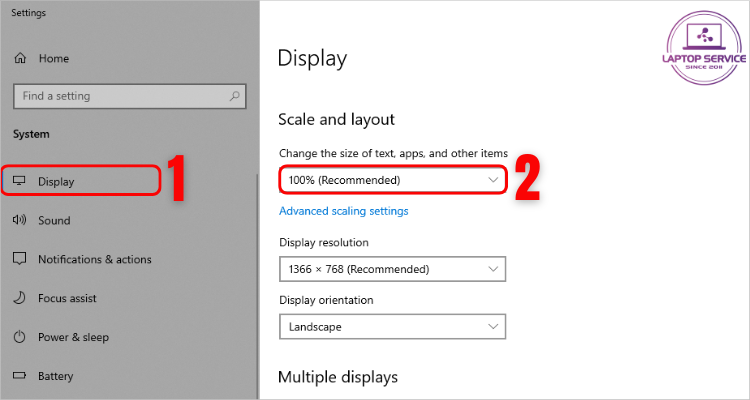
Task: Click the monitor icon beside Display
Action: [19, 181]
